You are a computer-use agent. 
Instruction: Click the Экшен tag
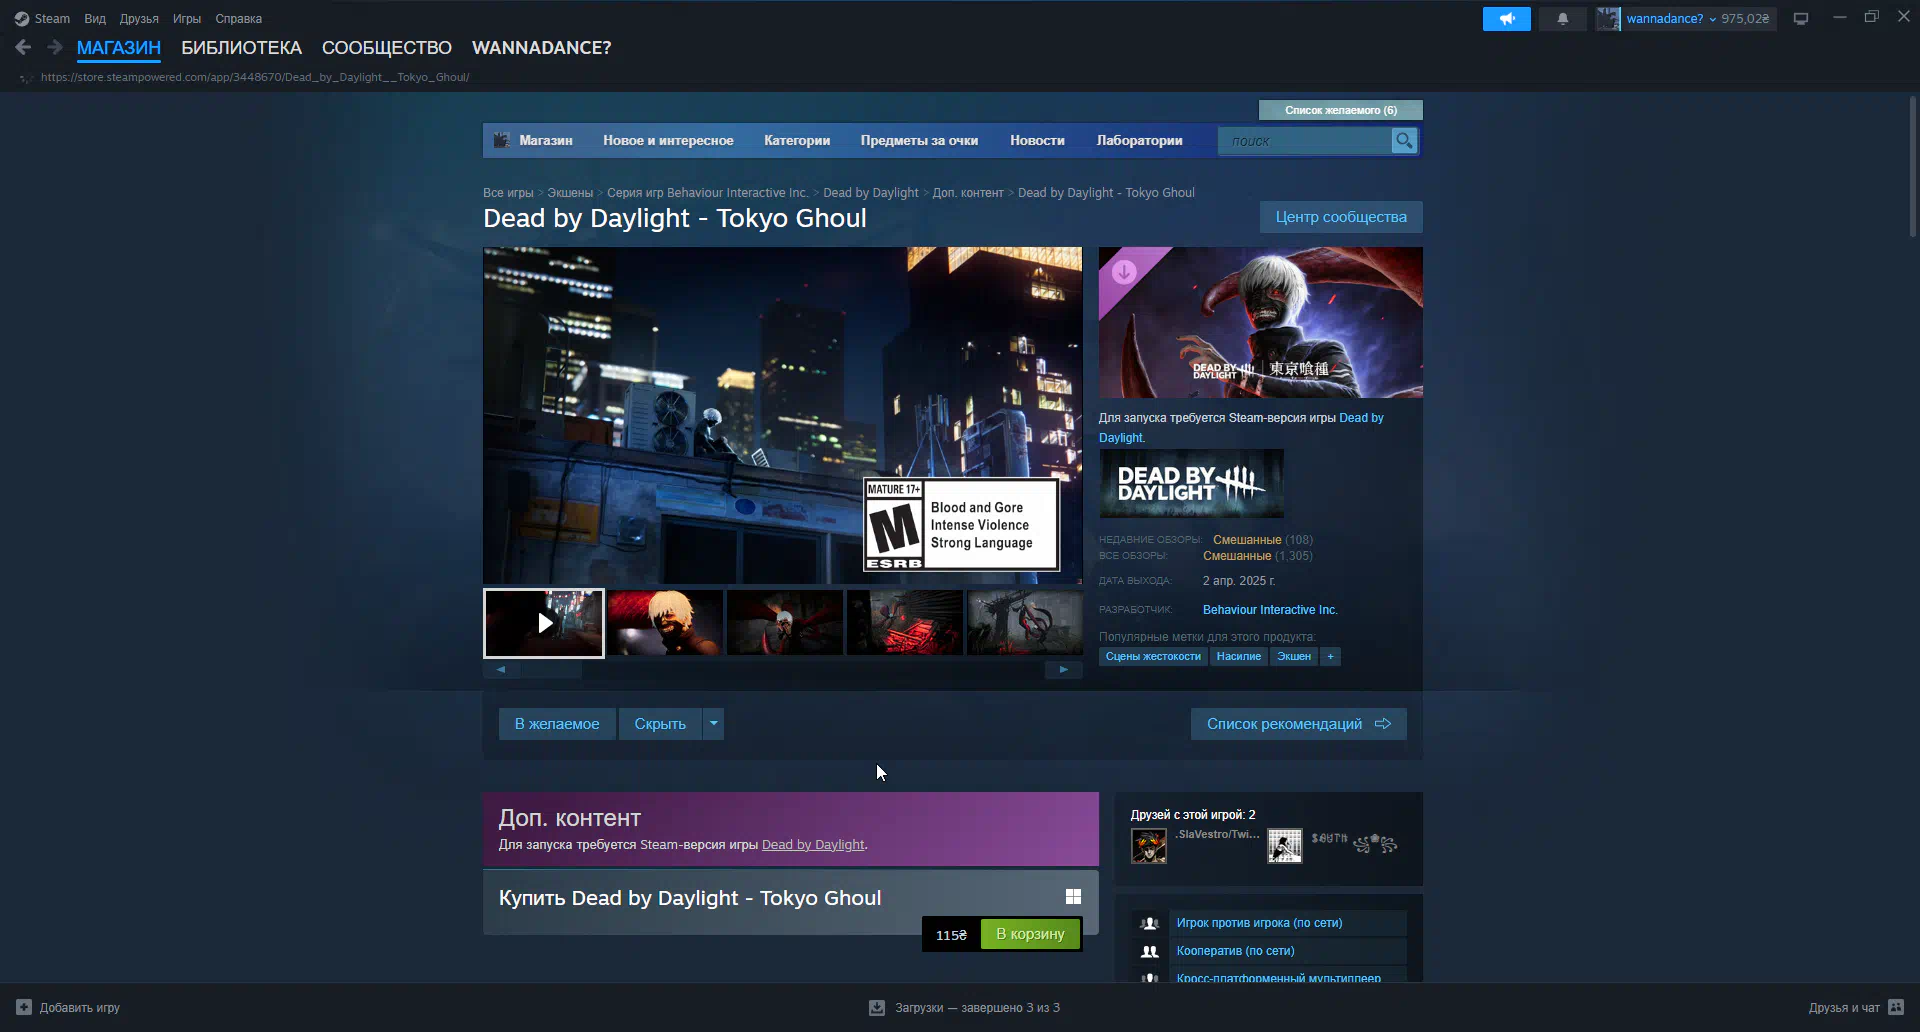click(1294, 657)
